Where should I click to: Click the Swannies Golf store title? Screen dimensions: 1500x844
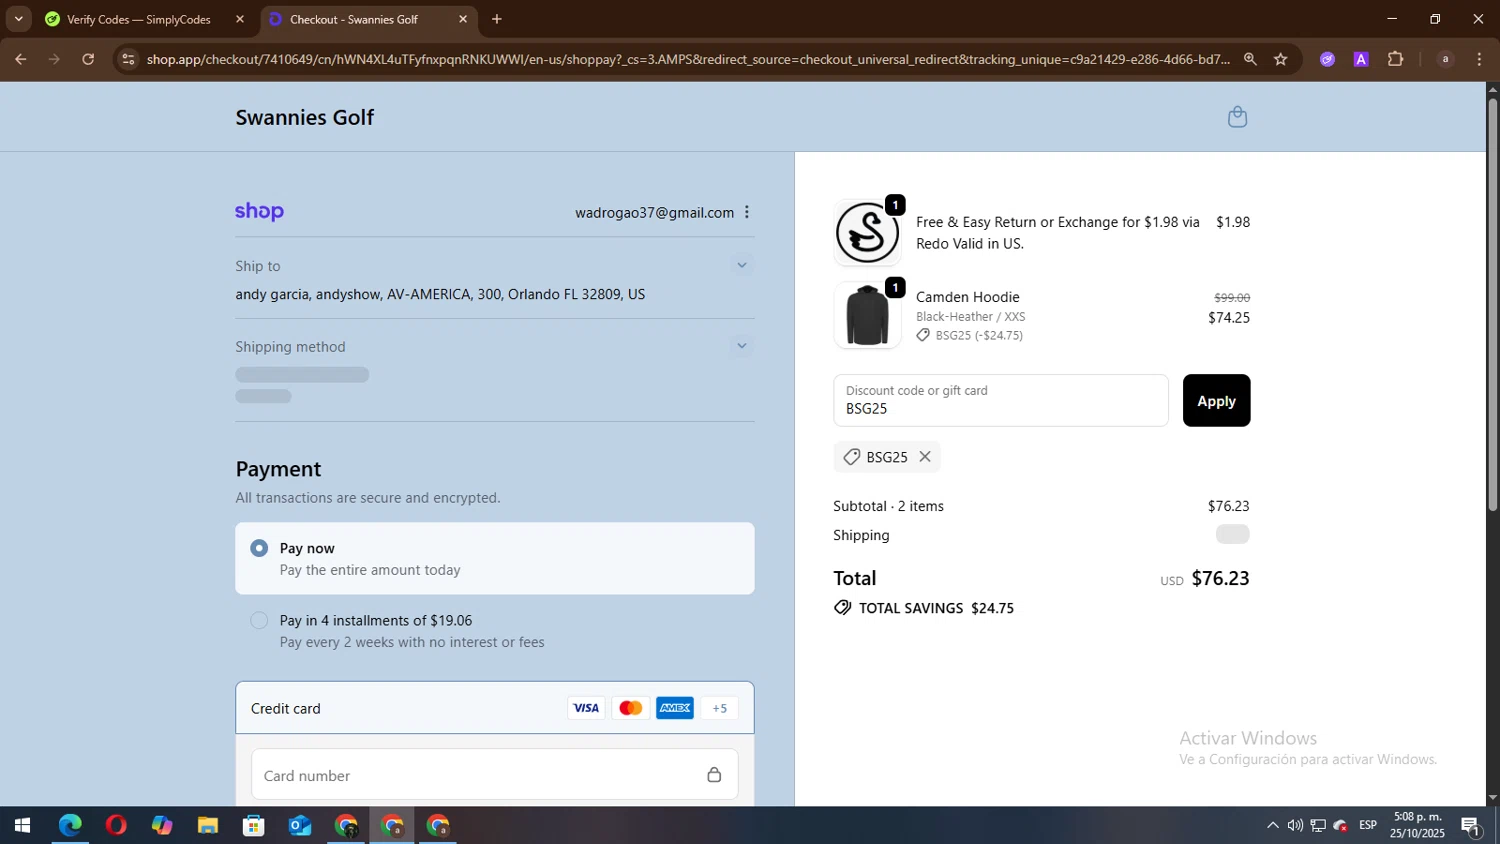(305, 117)
